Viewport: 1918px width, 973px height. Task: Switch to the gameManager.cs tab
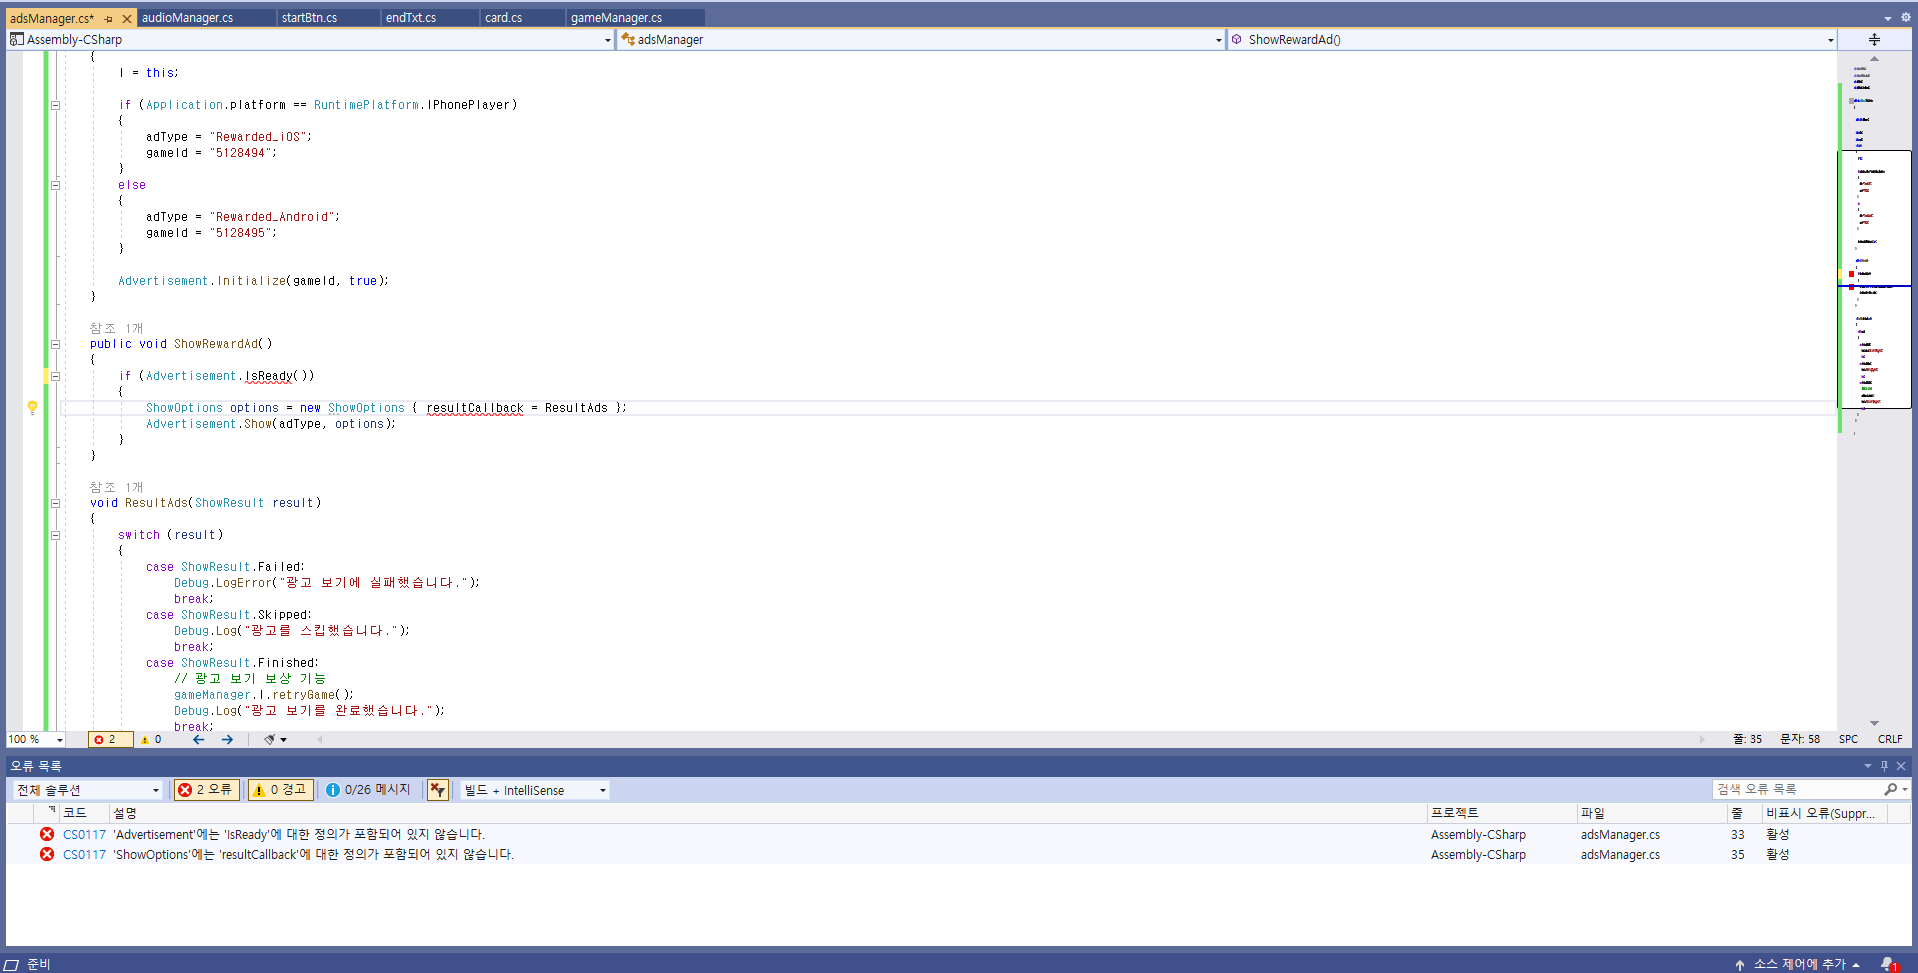[x=635, y=18]
